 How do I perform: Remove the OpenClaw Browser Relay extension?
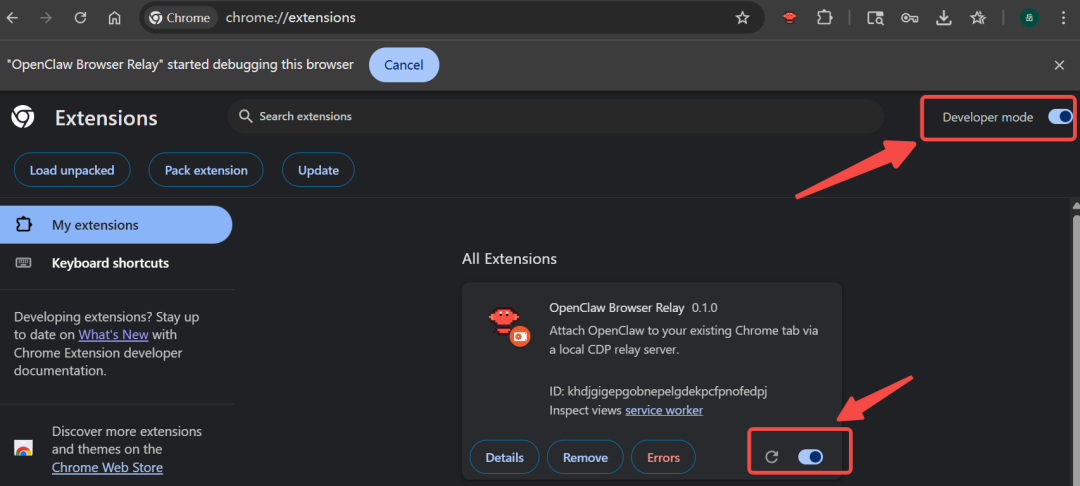(x=585, y=458)
